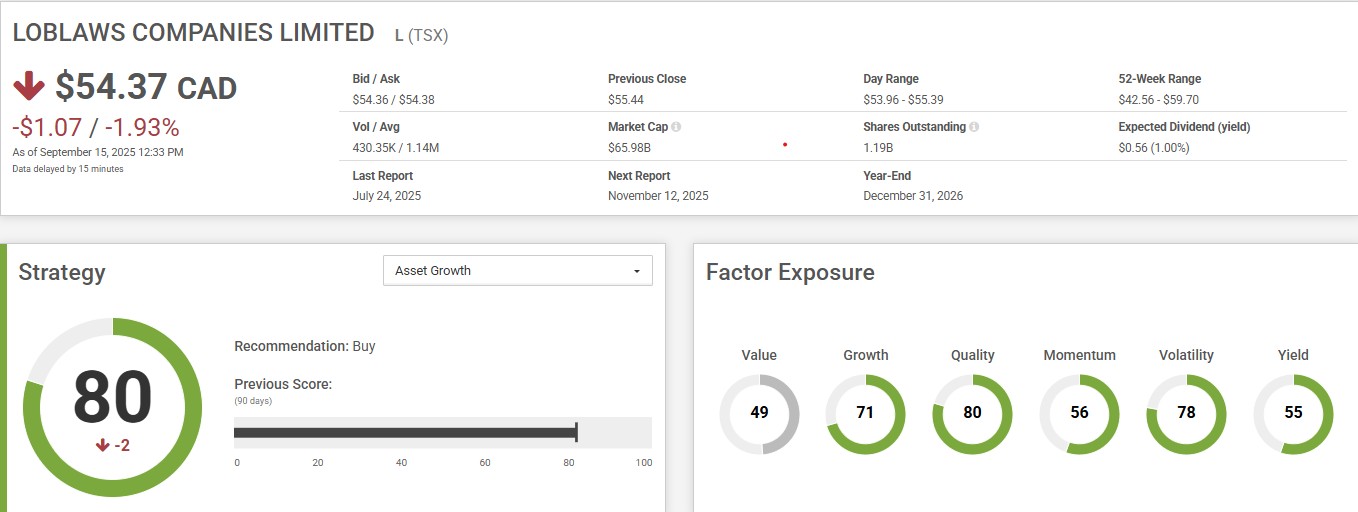Click the Previous Score: label

click(283, 384)
